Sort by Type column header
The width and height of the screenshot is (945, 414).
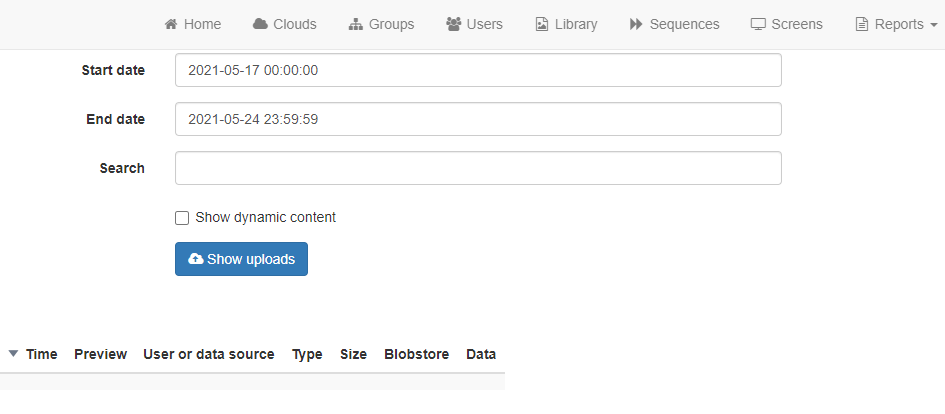click(x=307, y=354)
